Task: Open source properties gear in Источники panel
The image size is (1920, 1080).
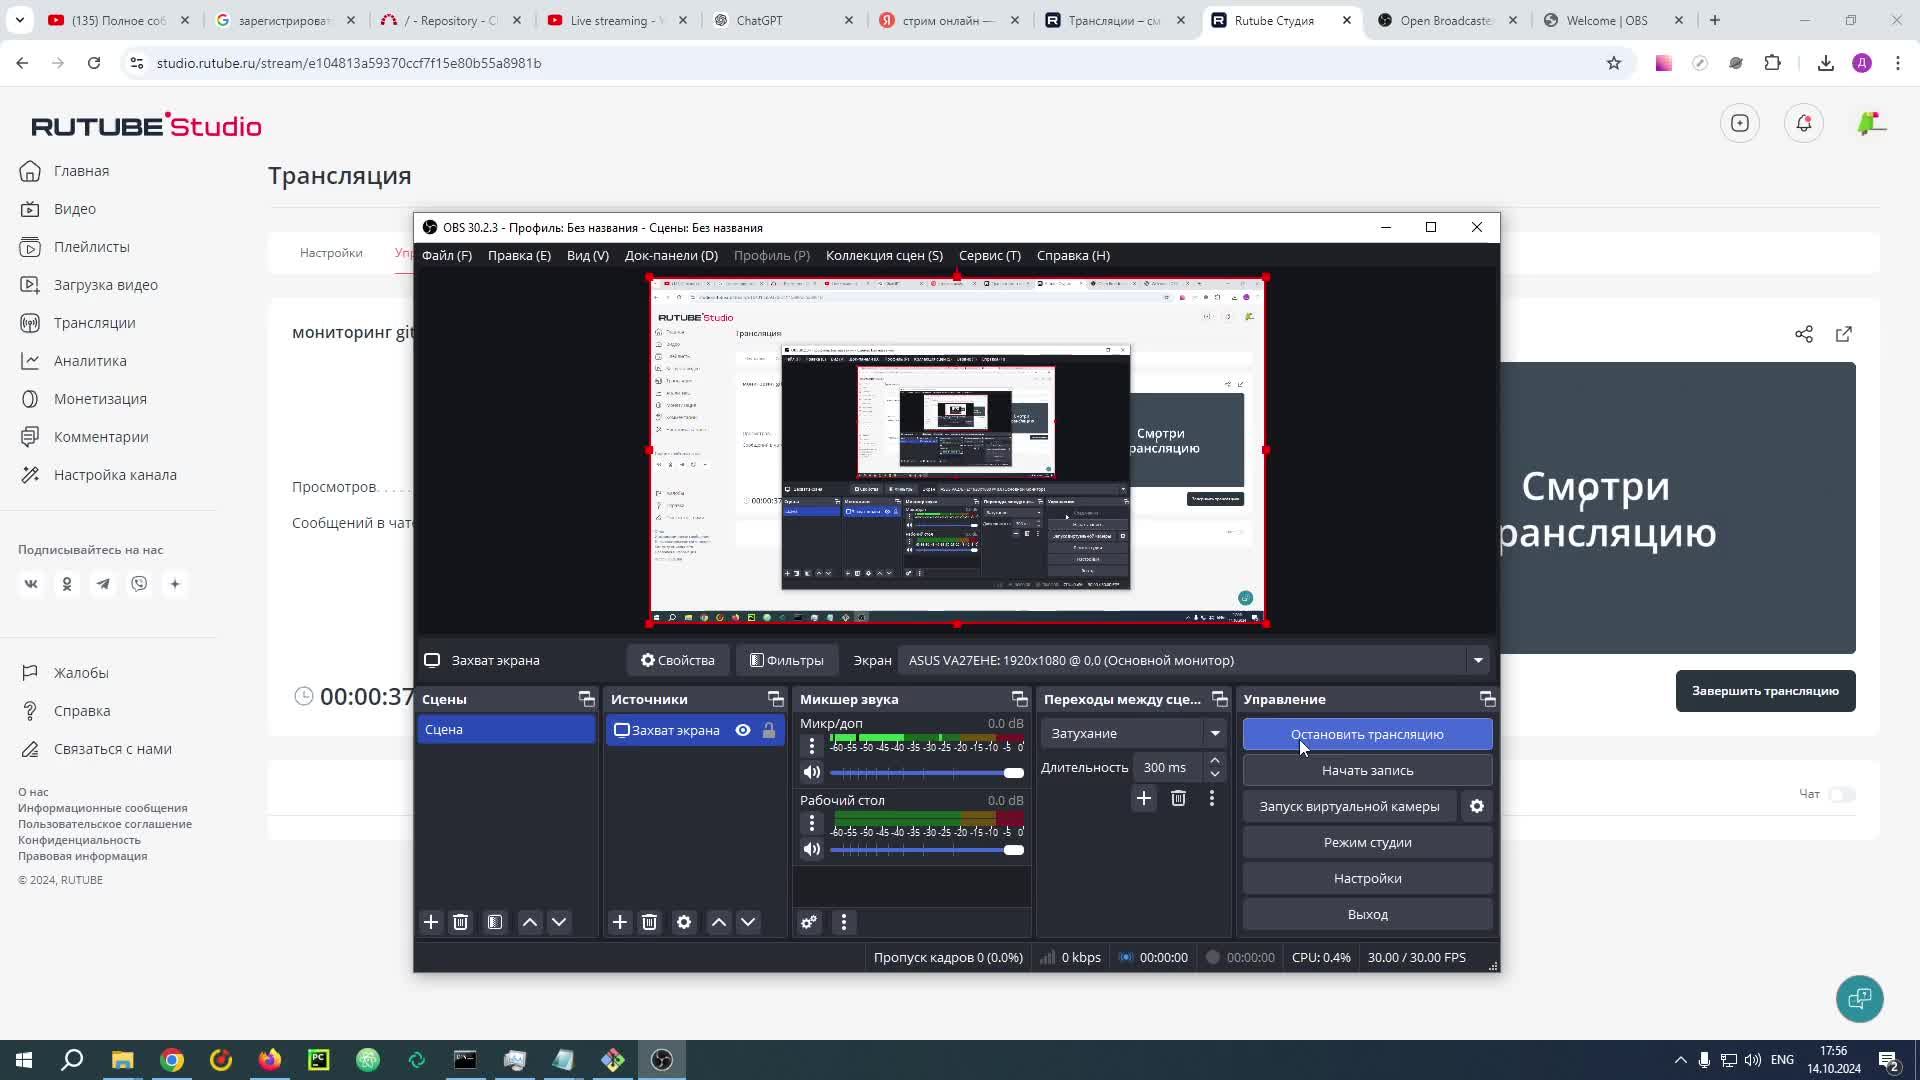Action: [683, 922]
